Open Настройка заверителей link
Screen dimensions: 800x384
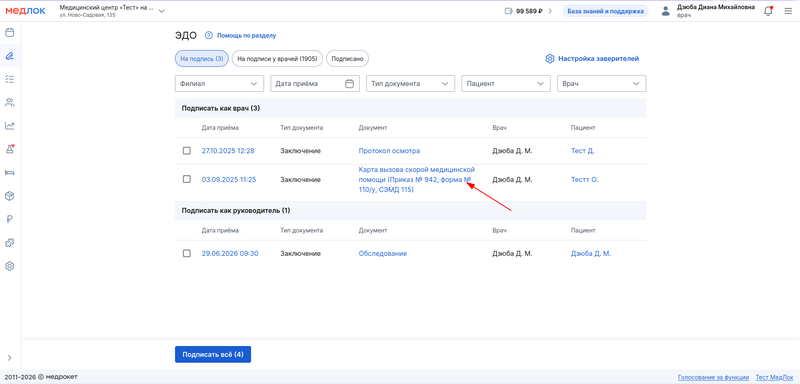tap(592, 59)
